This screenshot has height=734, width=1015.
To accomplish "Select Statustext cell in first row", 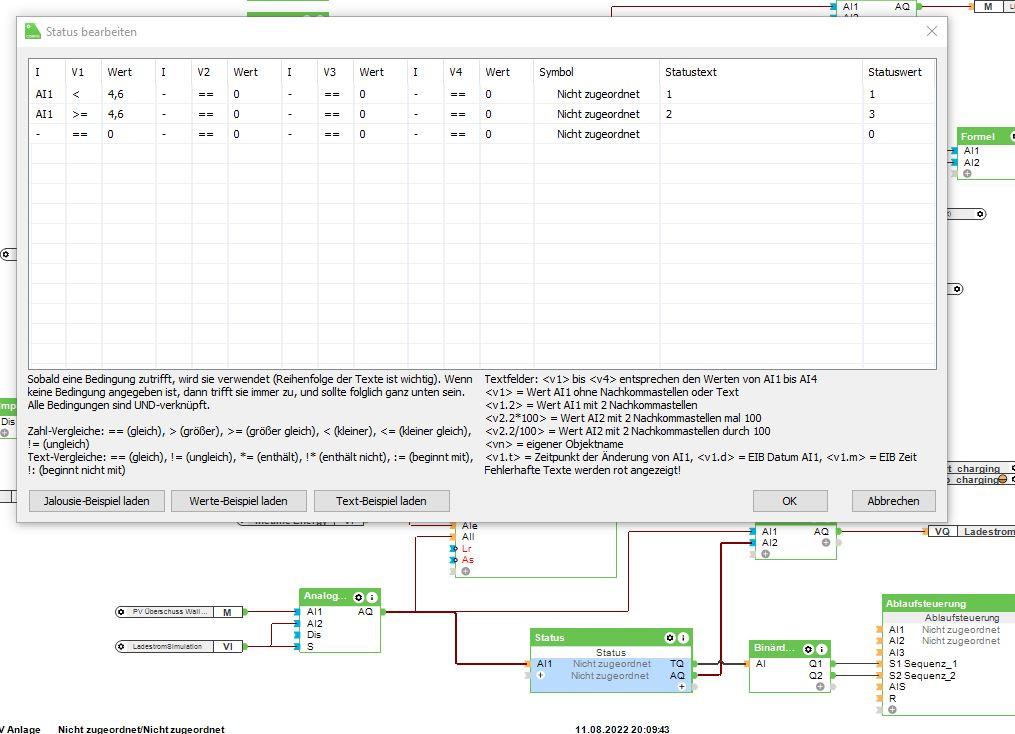I will pos(760,94).
